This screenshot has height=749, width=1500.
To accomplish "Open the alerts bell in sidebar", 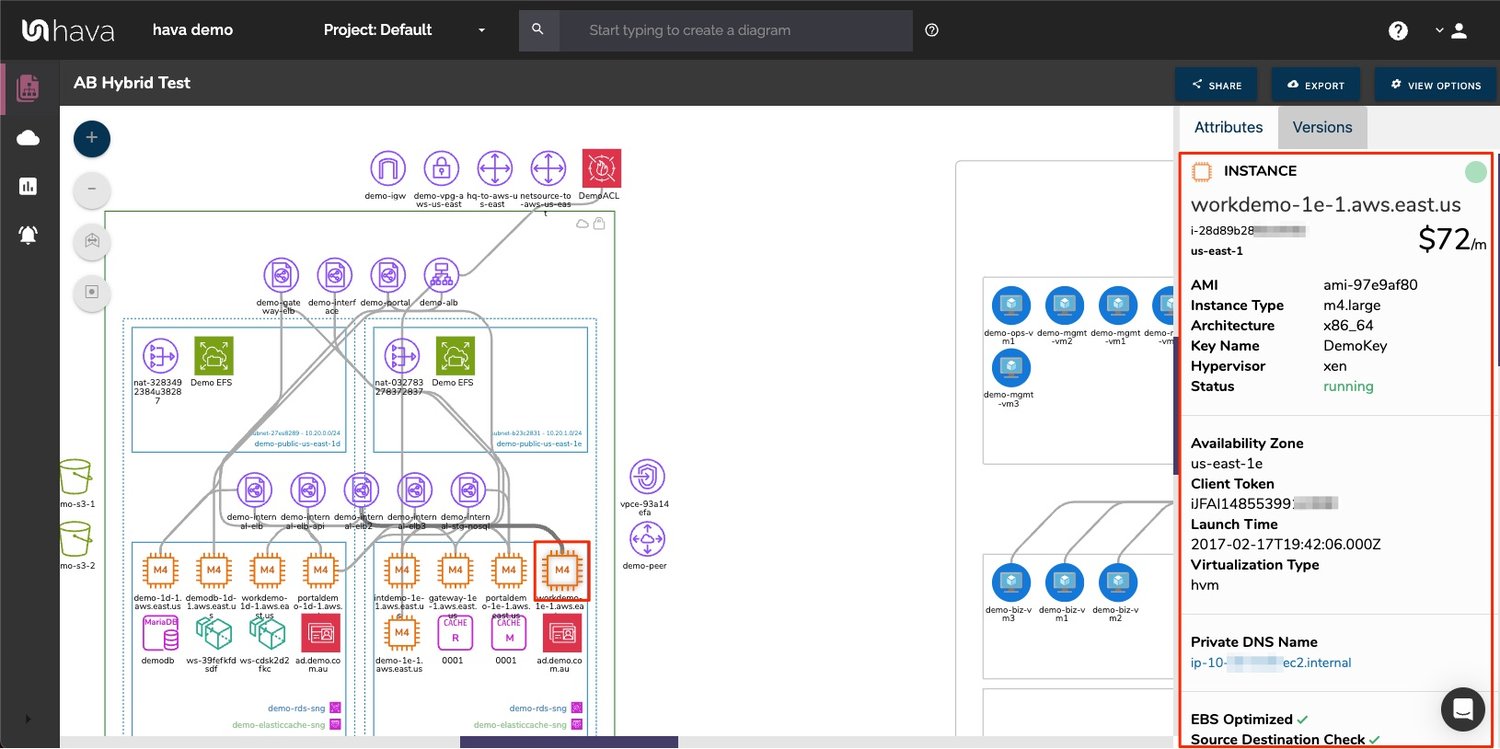I will point(28,235).
